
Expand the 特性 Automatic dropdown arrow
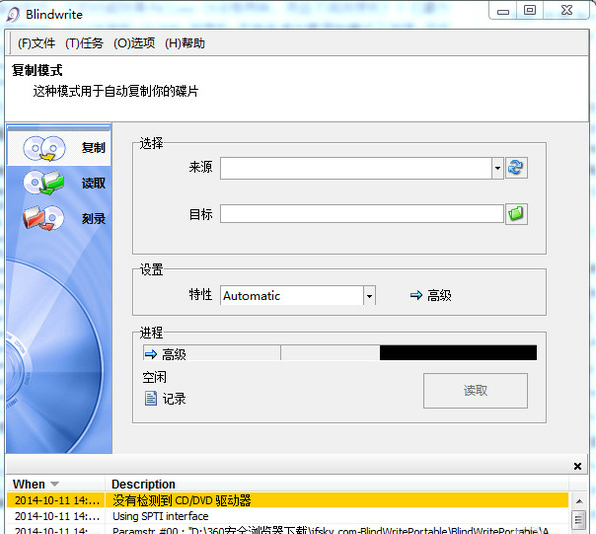pyautogui.click(x=369, y=295)
